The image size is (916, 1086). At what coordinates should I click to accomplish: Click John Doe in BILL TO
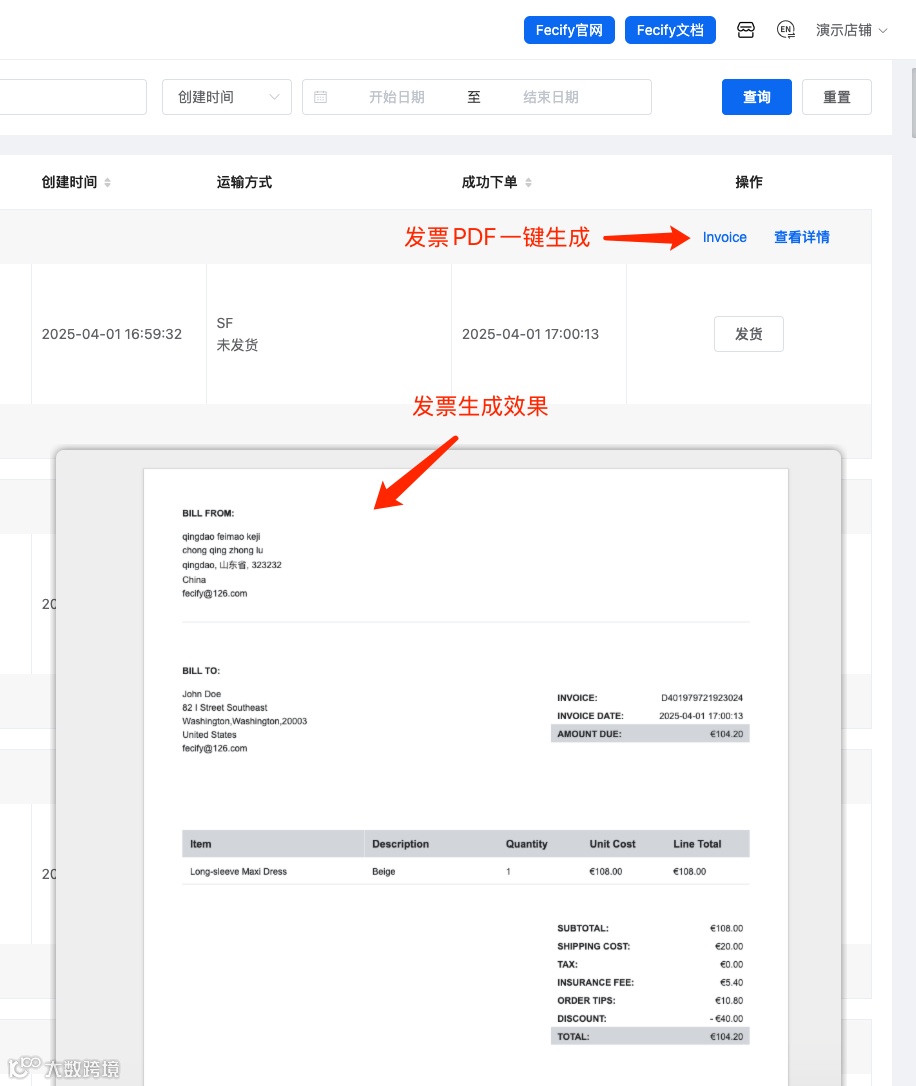click(x=201, y=693)
